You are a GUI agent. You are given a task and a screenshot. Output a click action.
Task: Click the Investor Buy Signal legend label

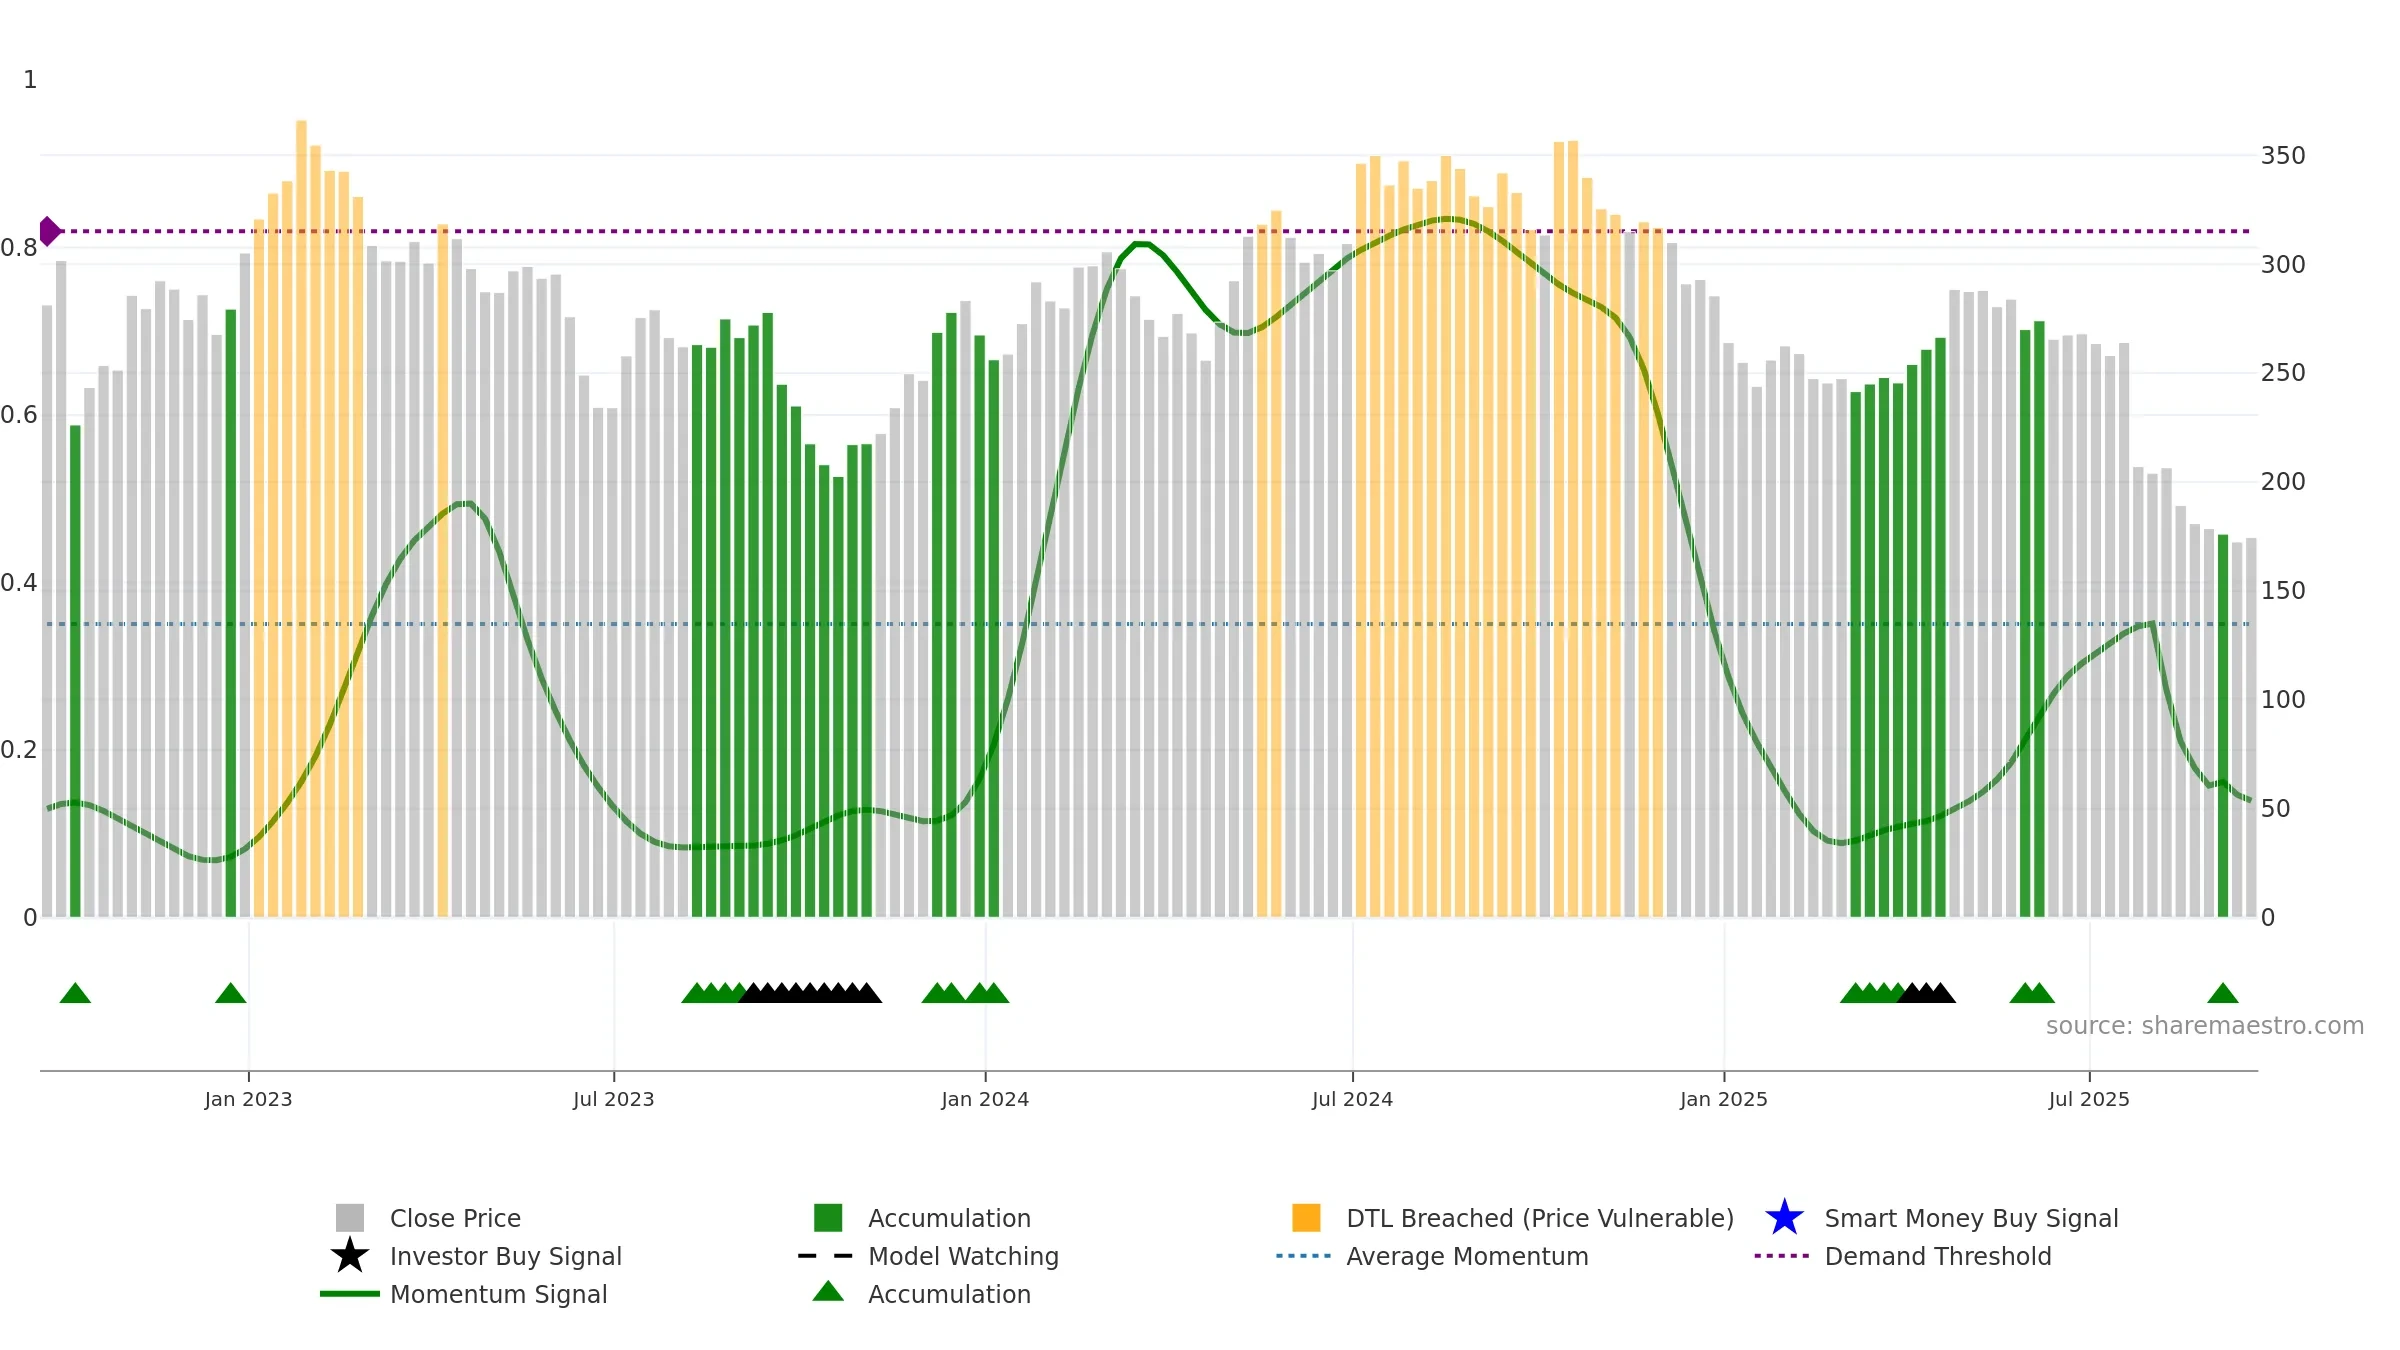(x=506, y=1256)
